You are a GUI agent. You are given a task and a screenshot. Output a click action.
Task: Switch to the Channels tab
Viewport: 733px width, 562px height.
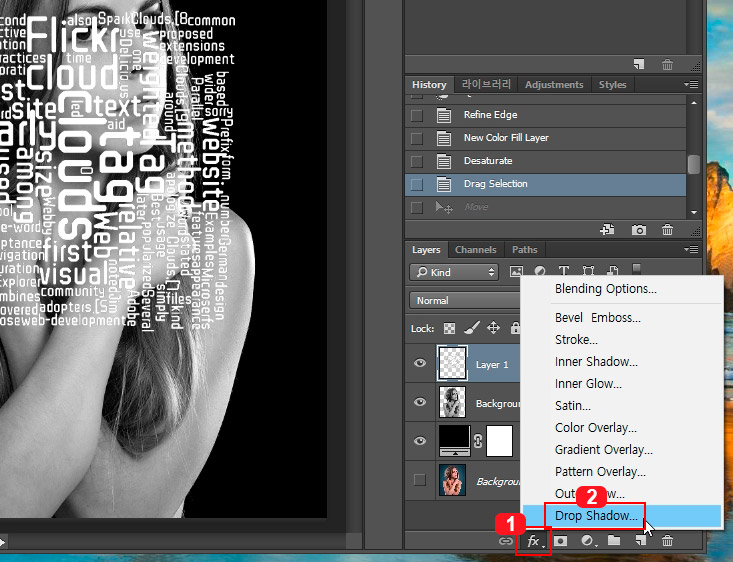[x=475, y=250]
